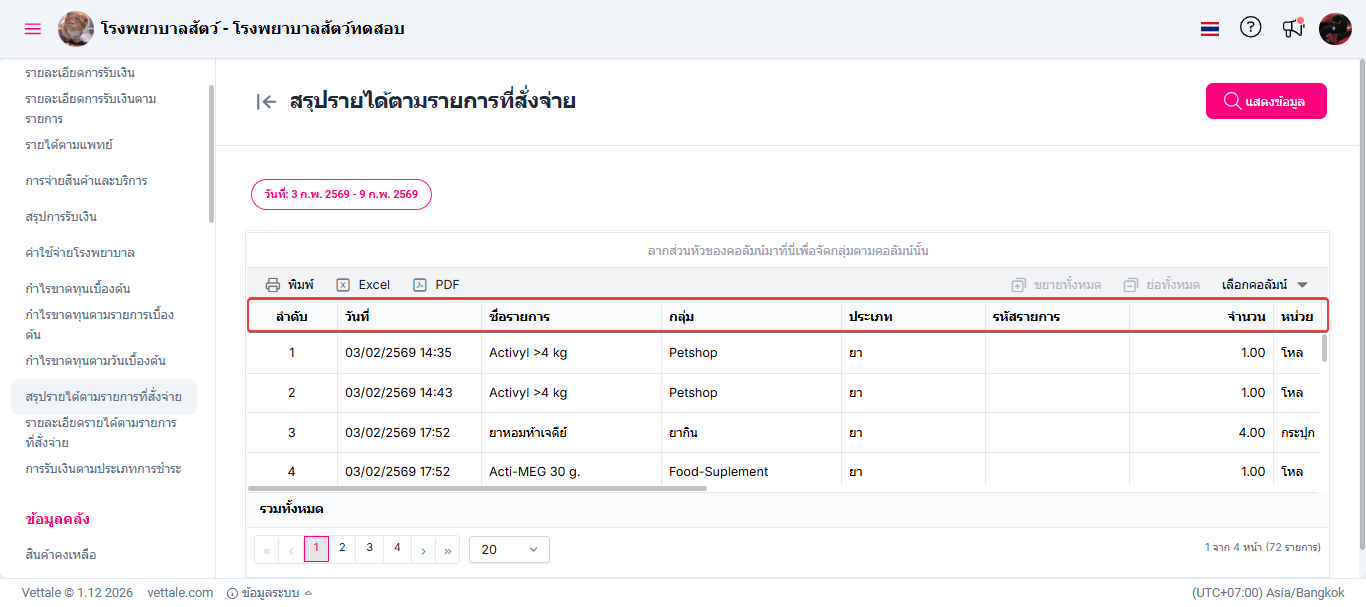This screenshot has width=1366, height=607.
Task: Go to page 2 of results
Action: (342, 548)
